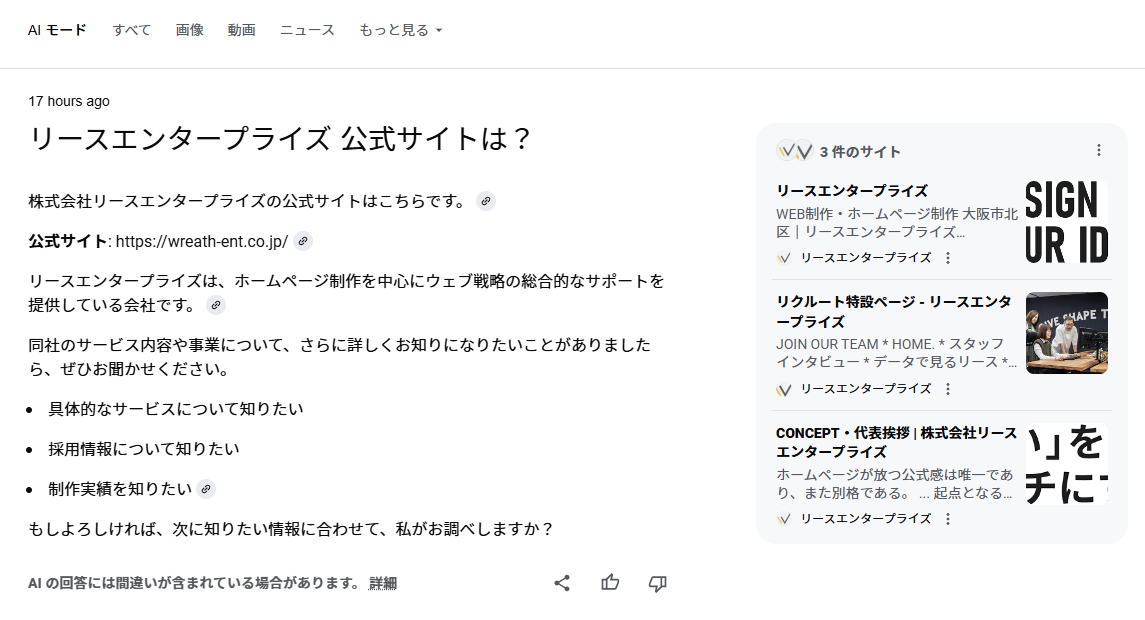Viewport: 1145px width, 620px height.
Task: Switch to the 画像 tab
Action: tap(190, 30)
